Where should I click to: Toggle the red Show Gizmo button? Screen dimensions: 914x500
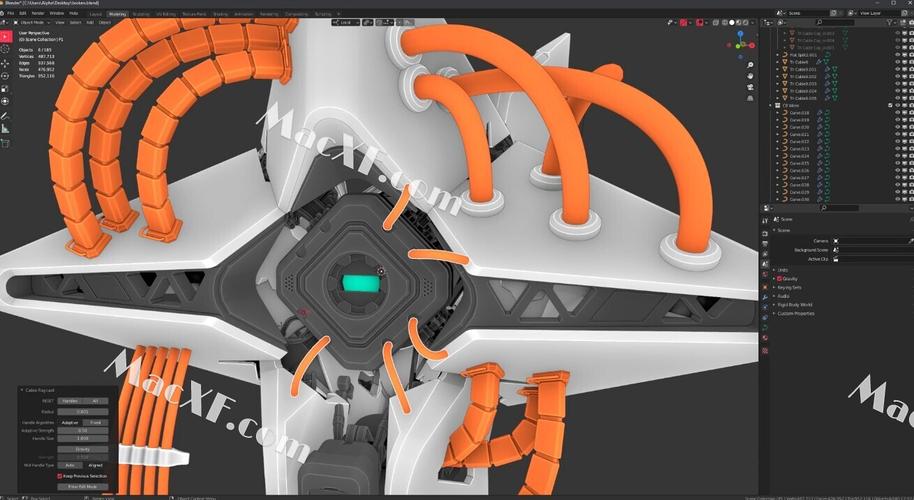point(683,22)
